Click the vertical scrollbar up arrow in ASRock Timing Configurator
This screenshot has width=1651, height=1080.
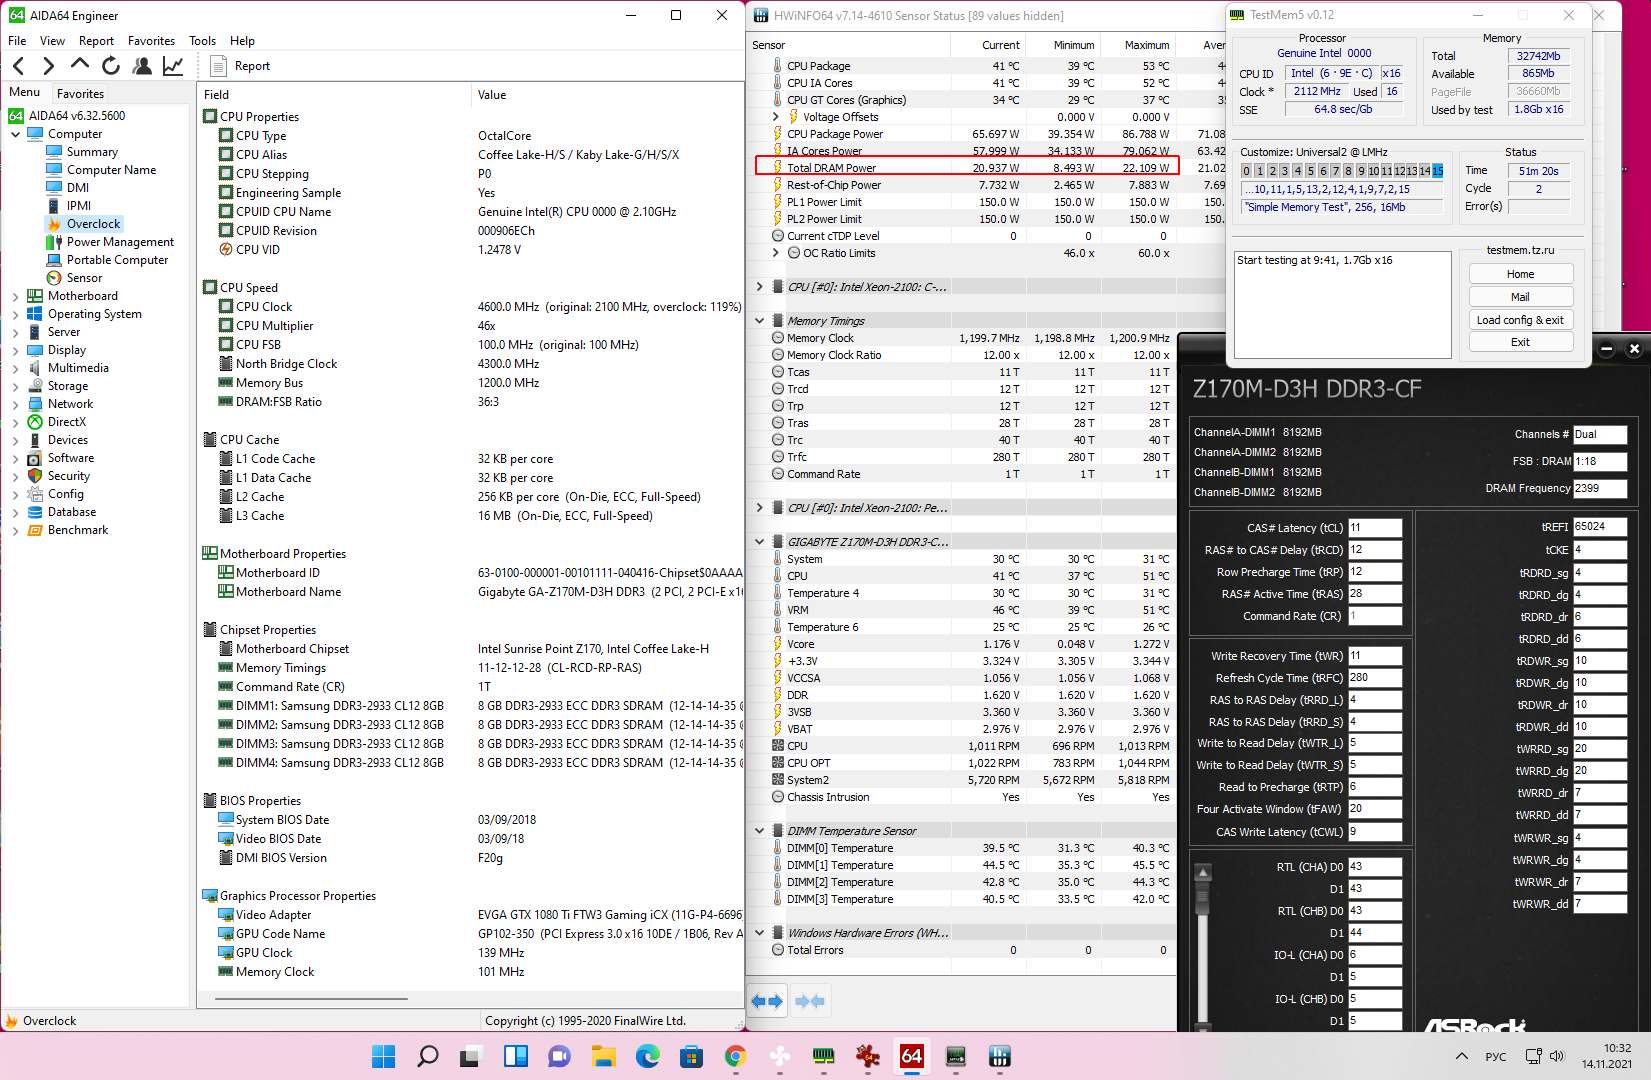pyautogui.click(x=1204, y=873)
